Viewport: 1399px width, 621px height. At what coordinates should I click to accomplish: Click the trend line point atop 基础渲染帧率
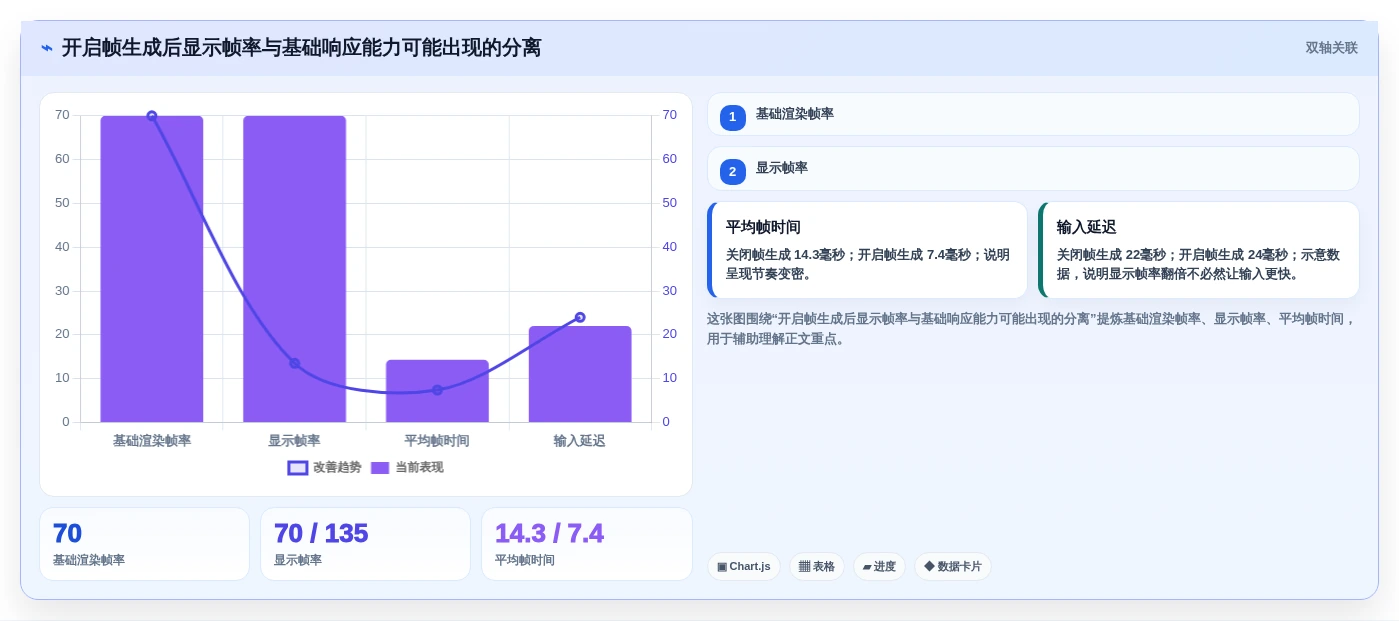click(152, 116)
